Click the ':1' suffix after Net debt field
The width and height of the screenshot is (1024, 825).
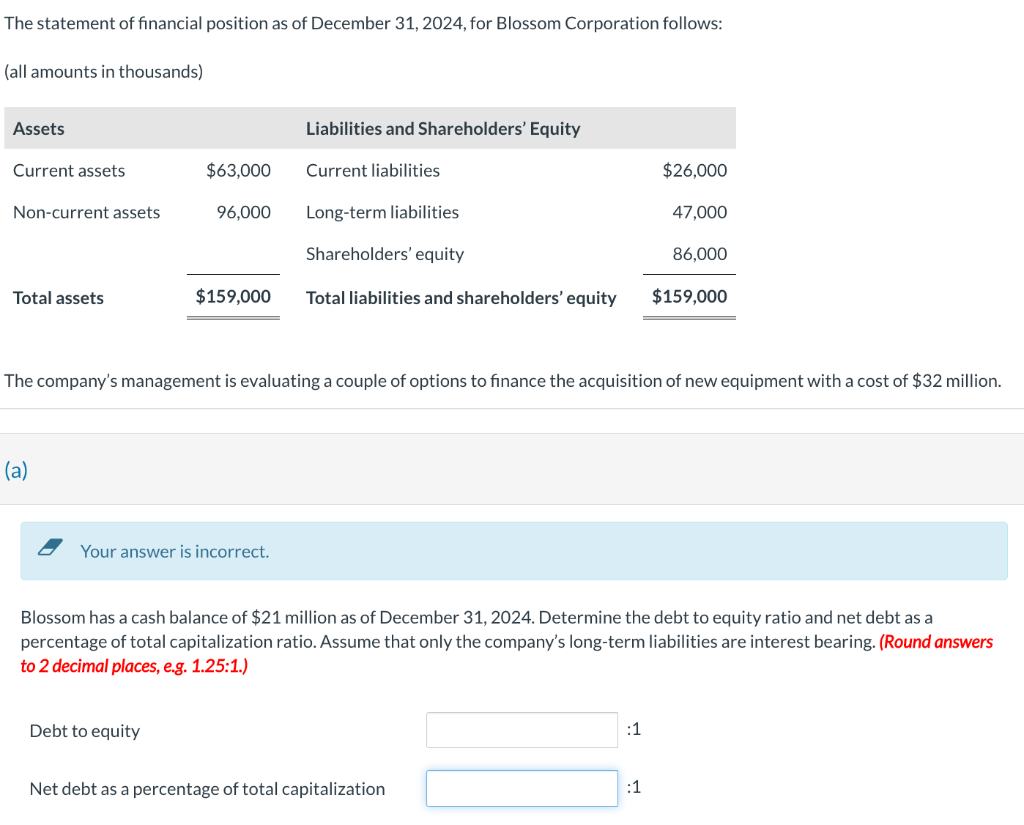[633, 787]
